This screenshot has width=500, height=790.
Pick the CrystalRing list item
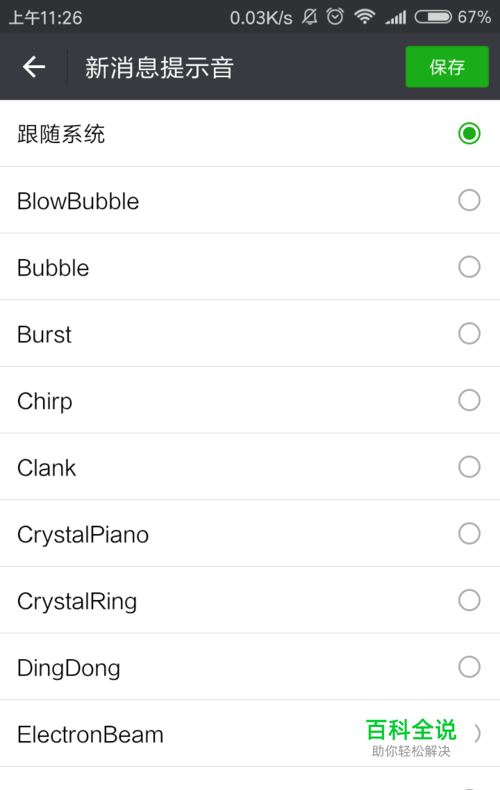(x=250, y=600)
